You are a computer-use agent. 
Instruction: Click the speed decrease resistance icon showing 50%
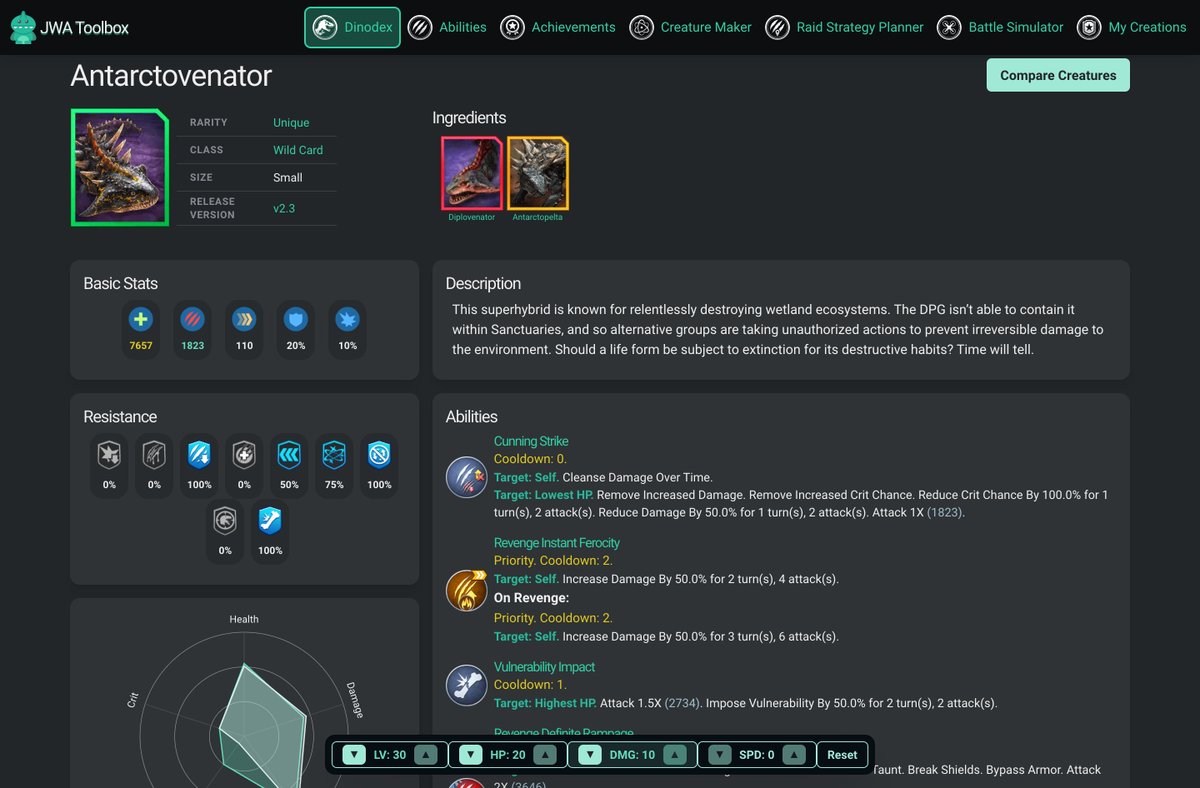[289, 456]
